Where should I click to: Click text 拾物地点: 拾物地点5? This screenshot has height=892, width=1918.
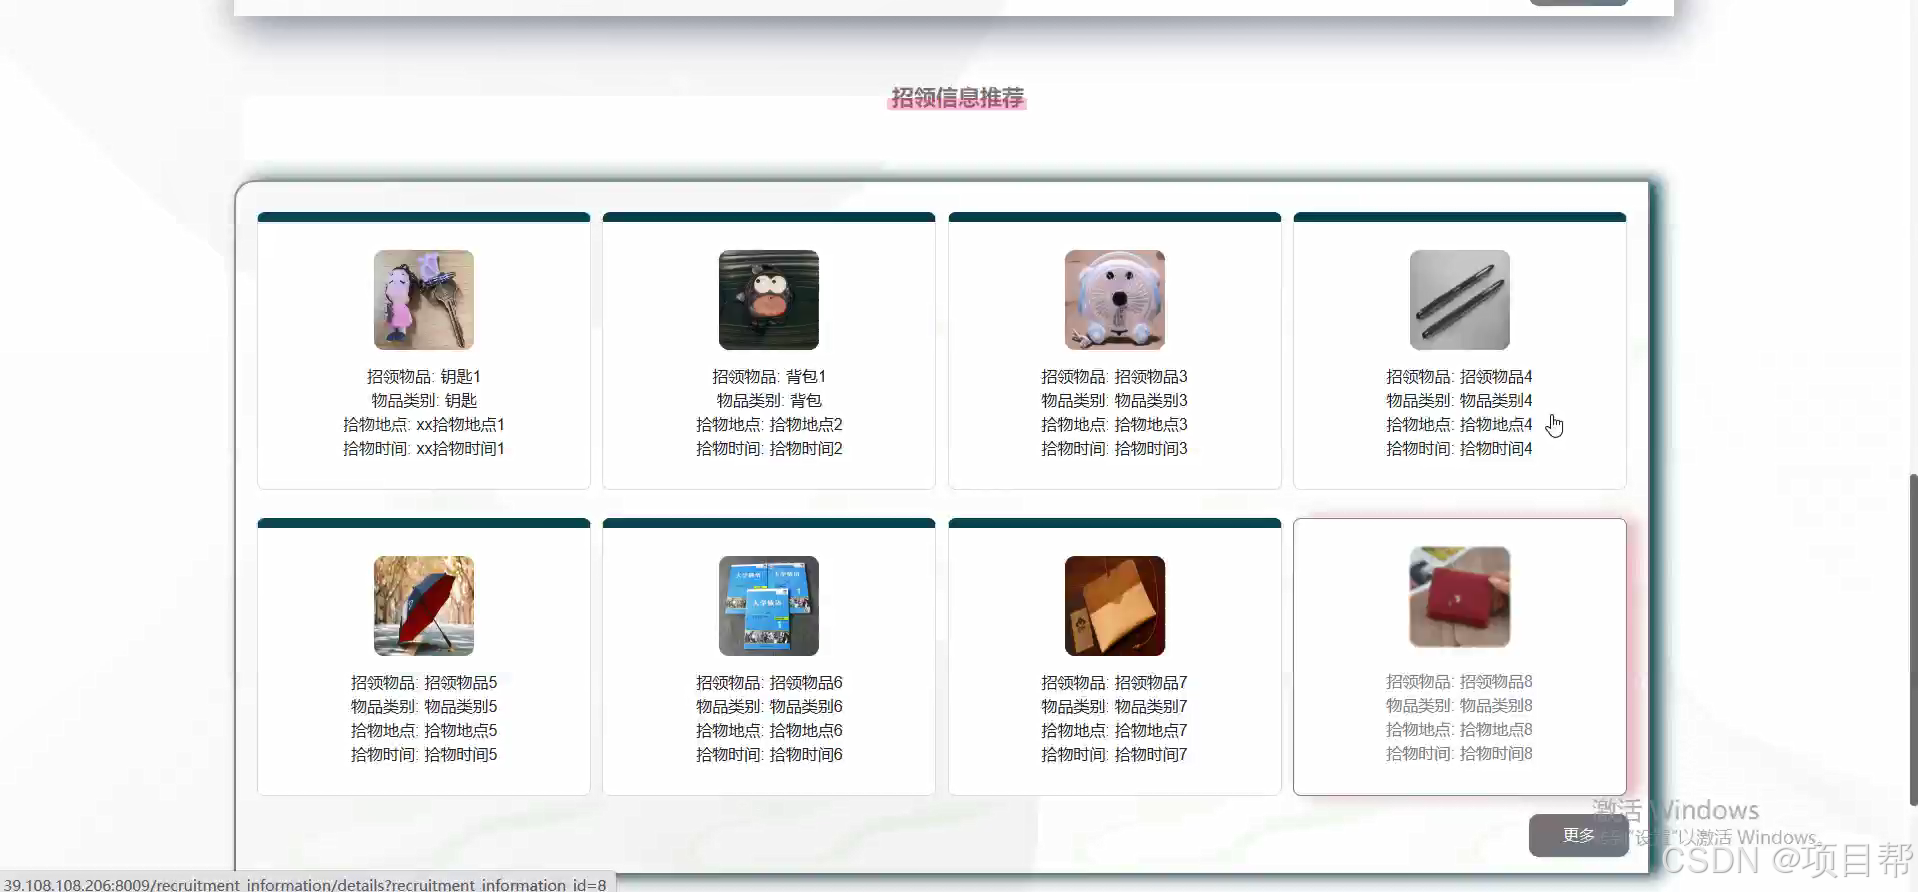pyautogui.click(x=424, y=731)
